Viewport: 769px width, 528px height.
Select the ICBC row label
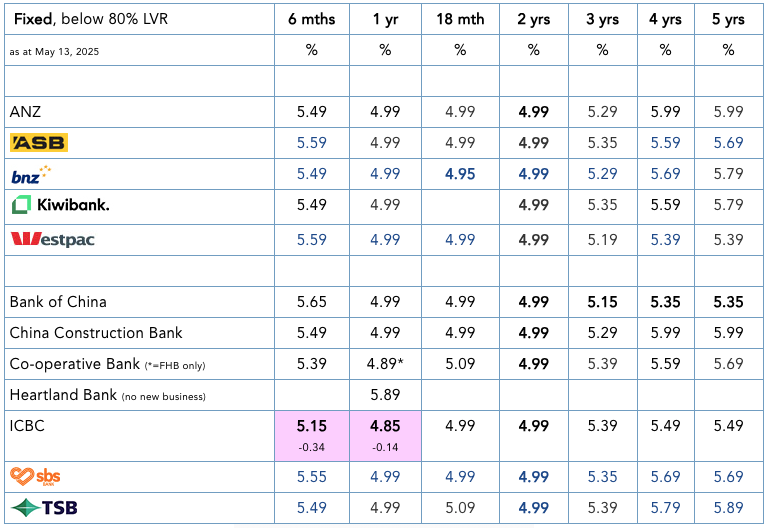[27, 426]
